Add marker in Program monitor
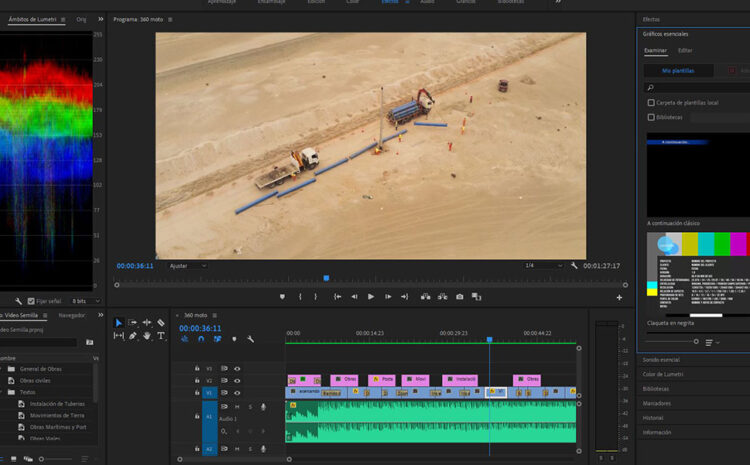Image resolution: width=750 pixels, height=465 pixels. [x=282, y=297]
